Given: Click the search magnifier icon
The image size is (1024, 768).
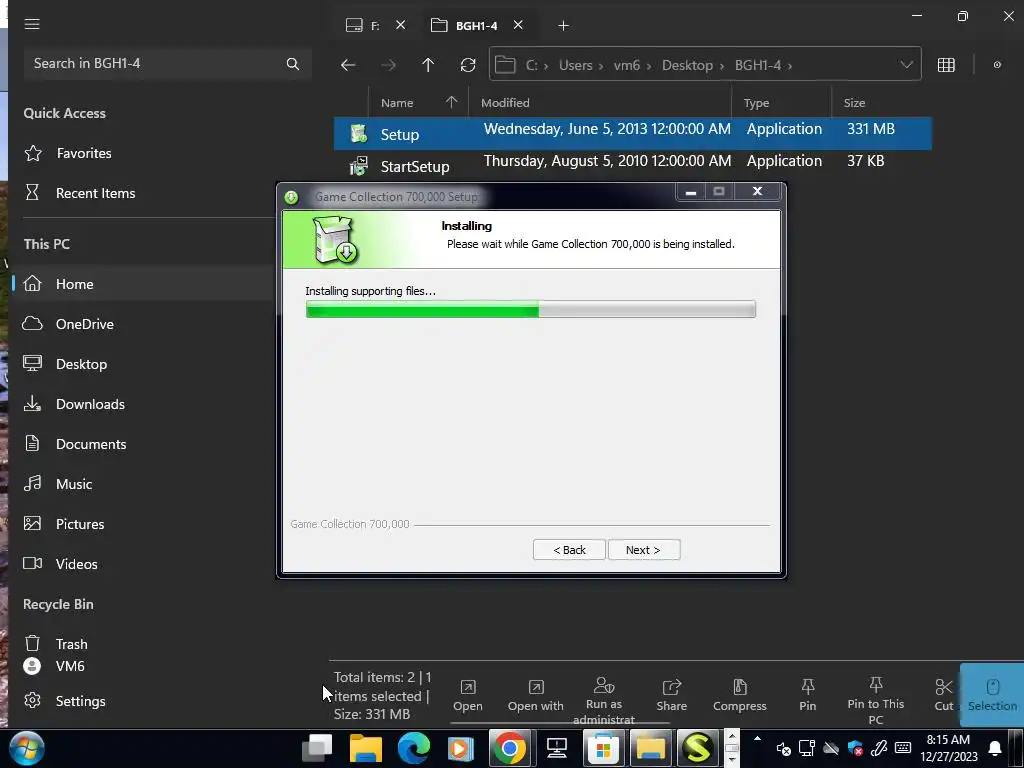Looking at the screenshot, I should point(293,64).
